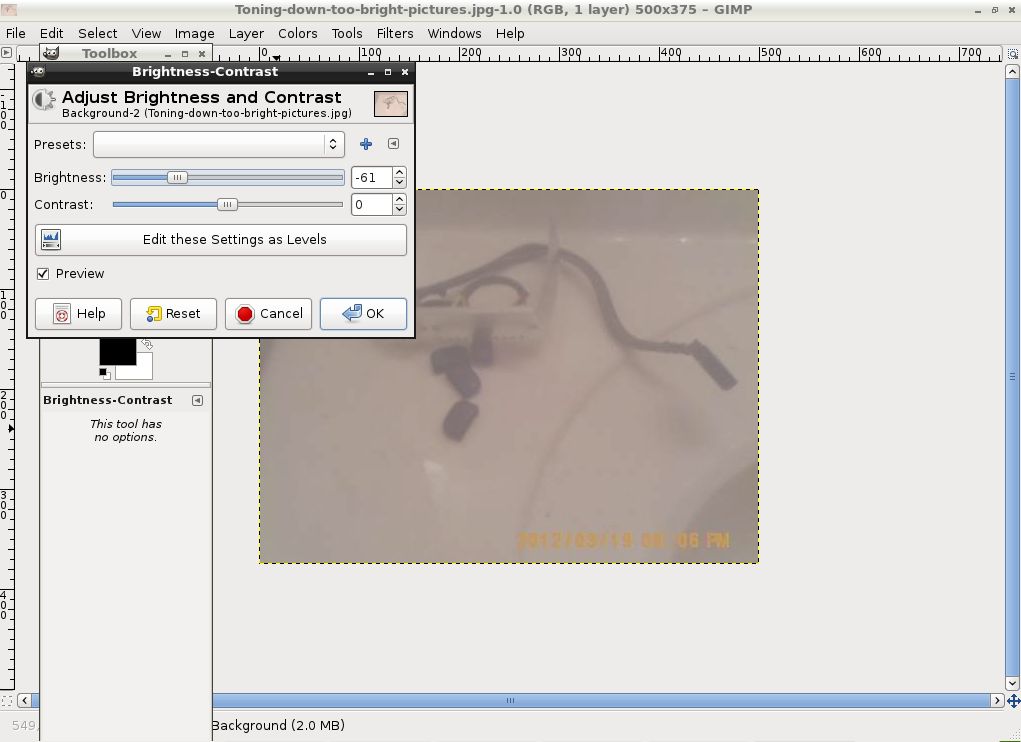Click the horizontal scrollbar right arrow
Image resolution: width=1021 pixels, height=742 pixels.
click(x=997, y=701)
